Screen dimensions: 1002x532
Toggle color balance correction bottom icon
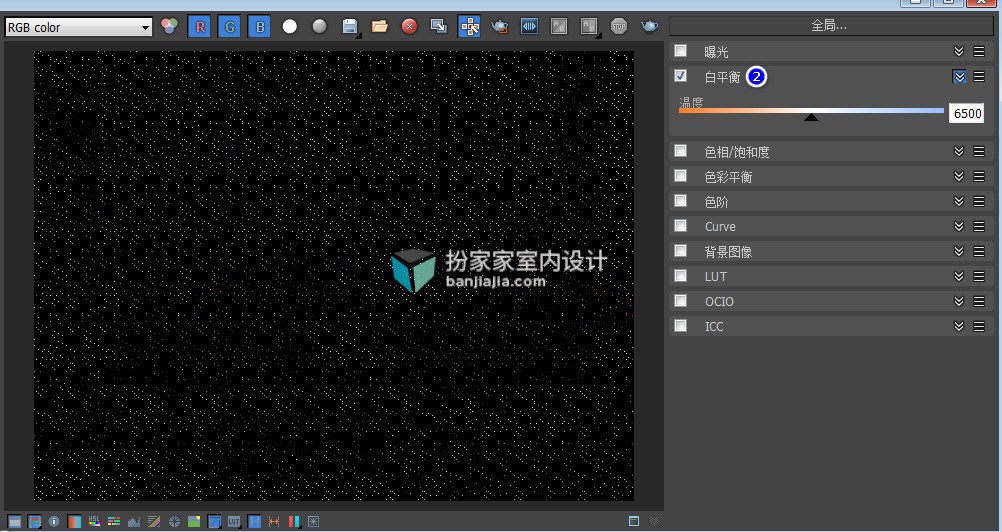tap(114, 522)
